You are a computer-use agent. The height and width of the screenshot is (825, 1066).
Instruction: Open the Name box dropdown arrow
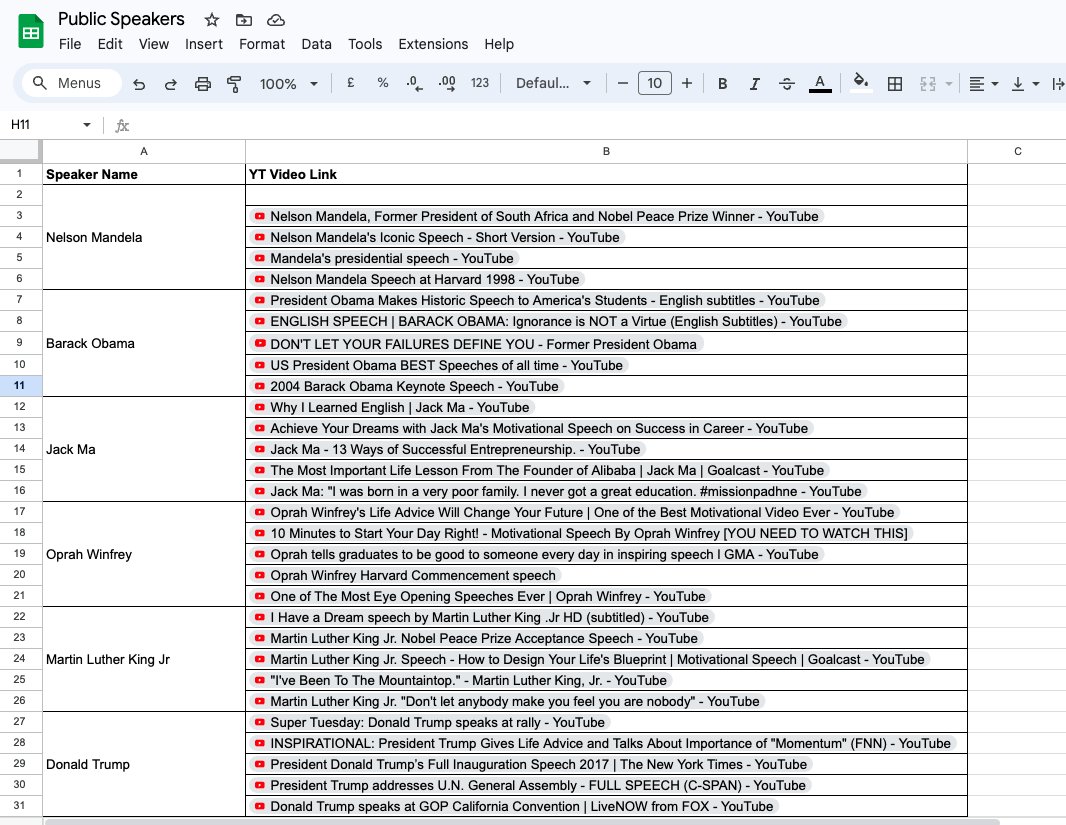(x=87, y=125)
